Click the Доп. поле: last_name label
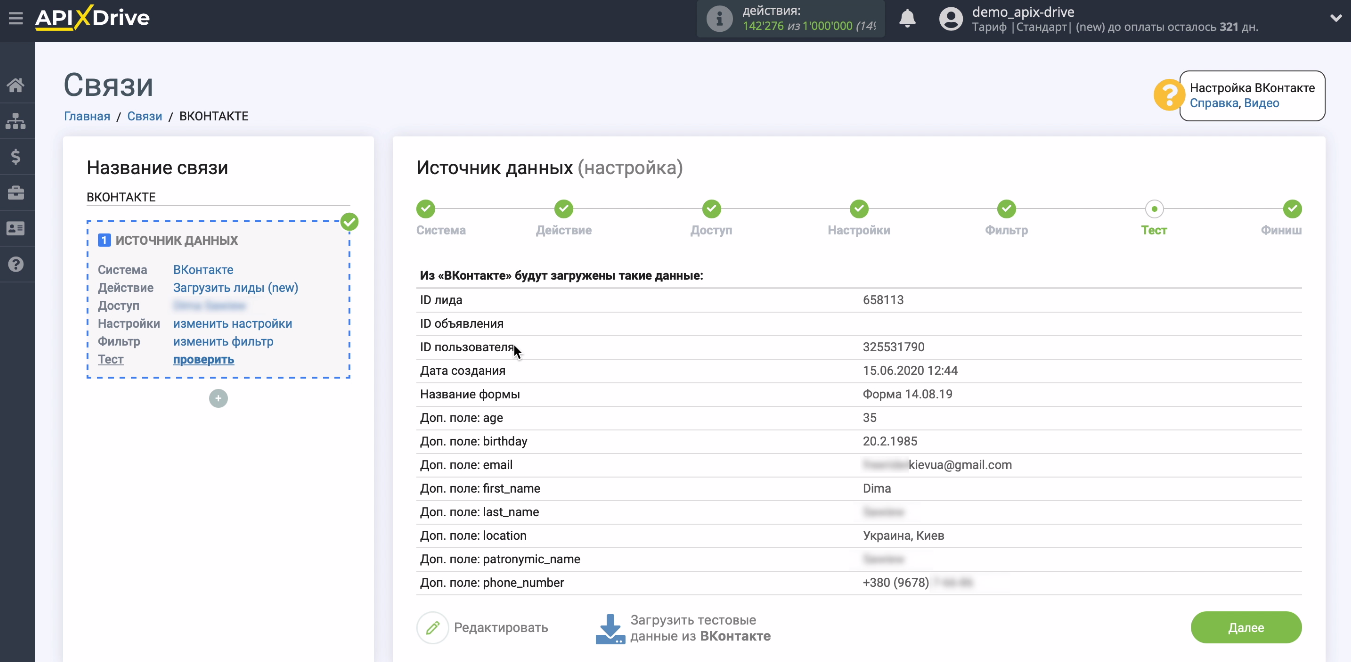1351x662 pixels. coord(480,512)
